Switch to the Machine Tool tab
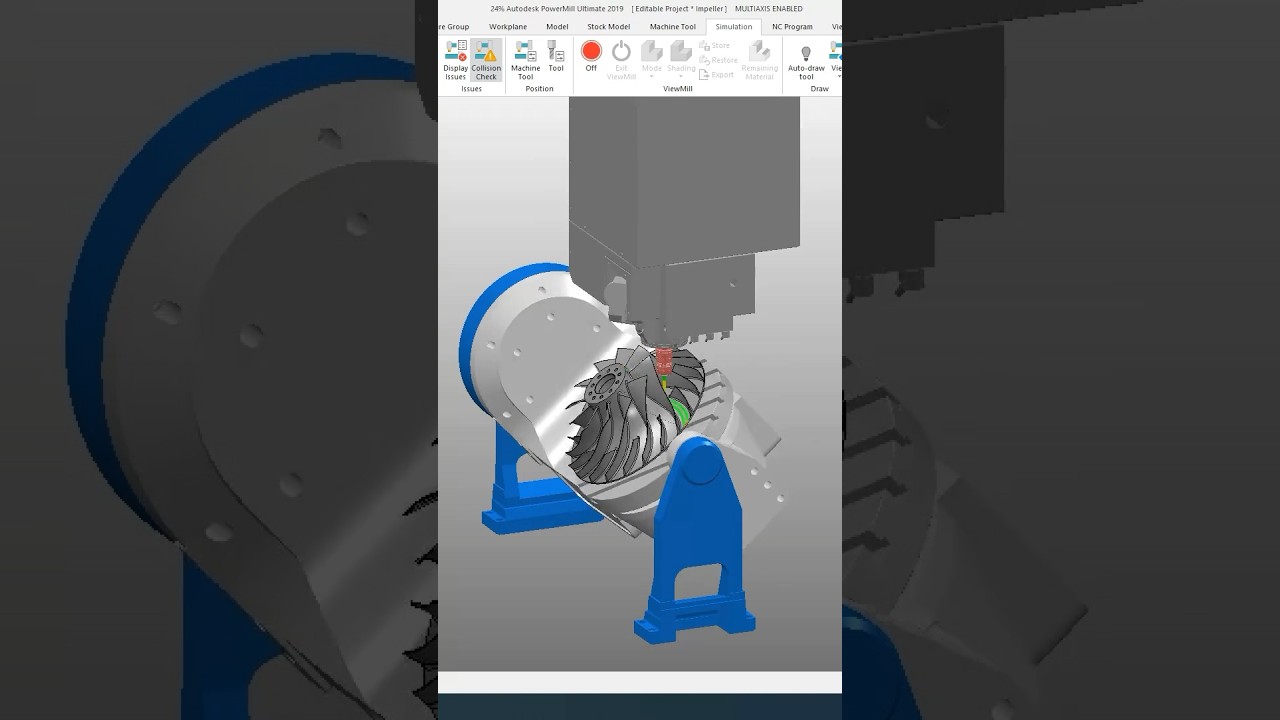The width and height of the screenshot is (1280, 720). tap(672, 27)
